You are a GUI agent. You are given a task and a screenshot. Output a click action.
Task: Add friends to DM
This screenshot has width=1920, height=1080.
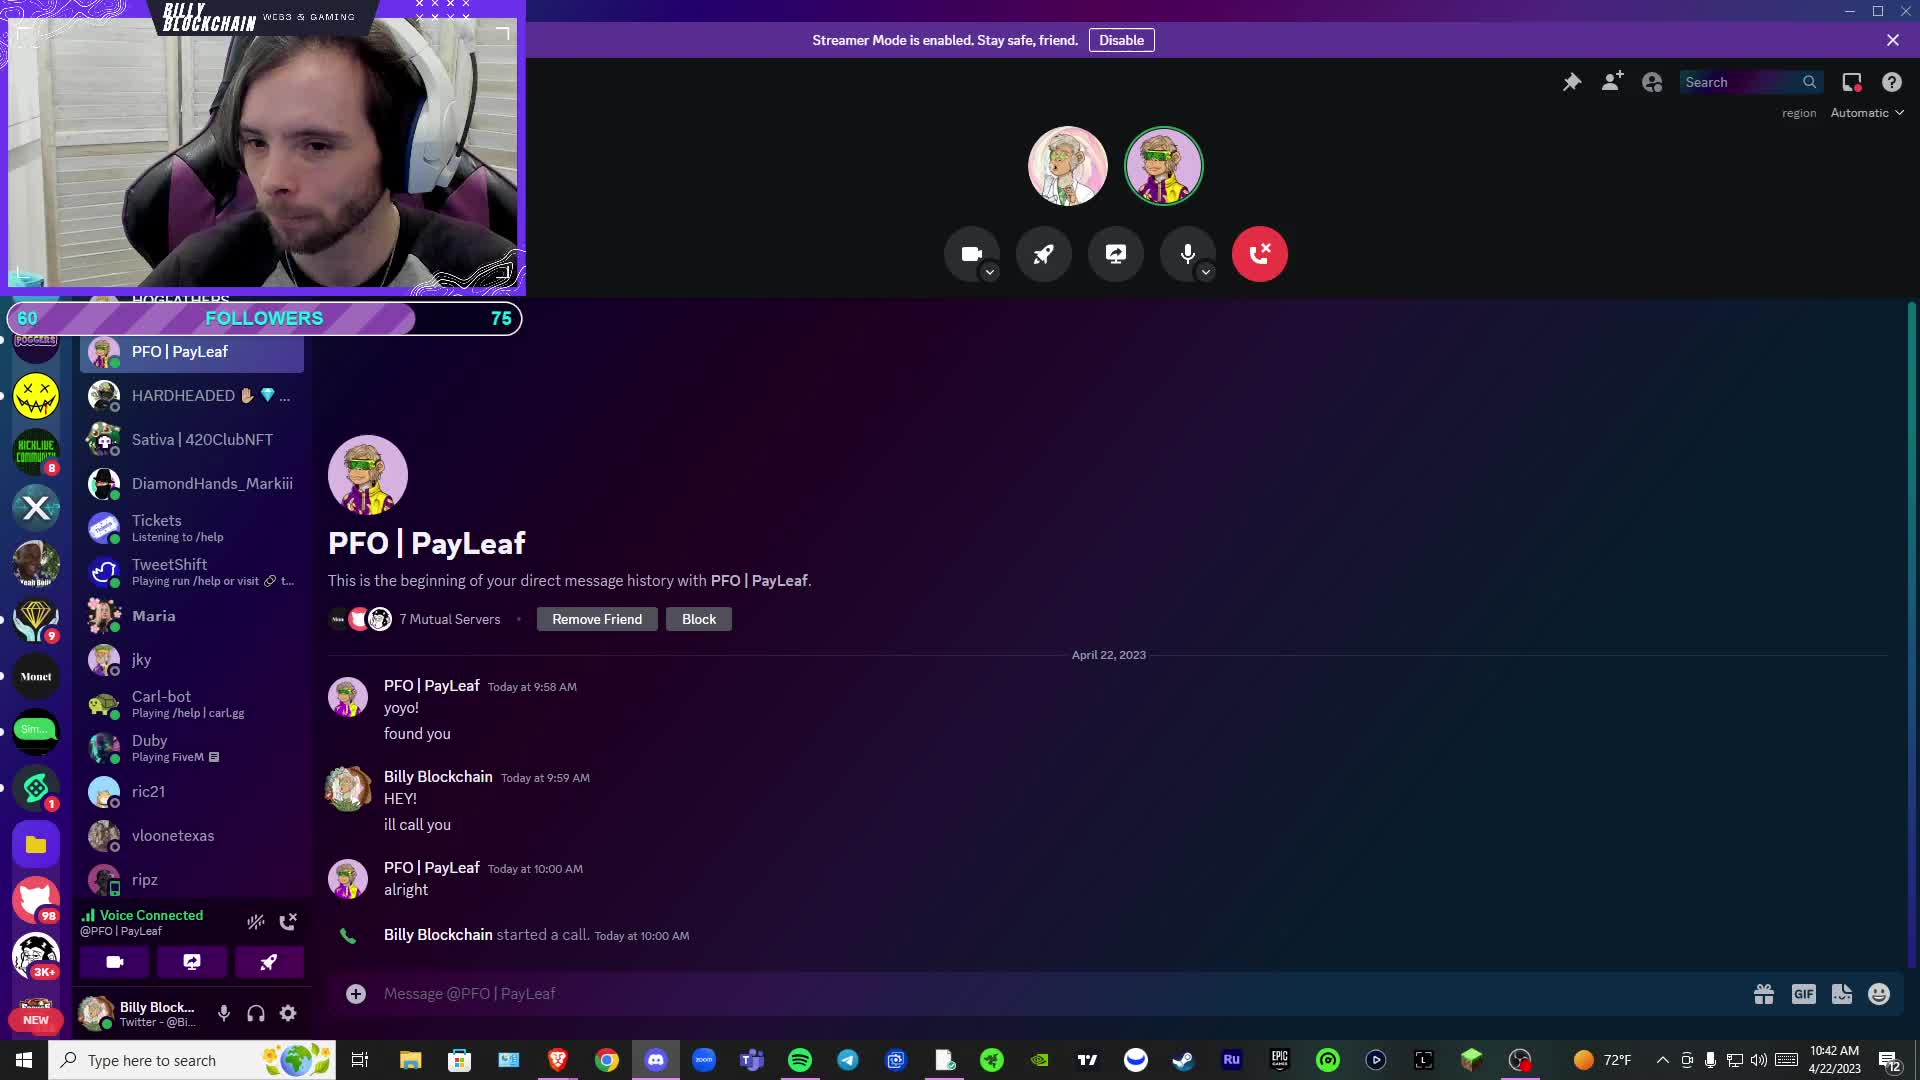[1612, 82]
